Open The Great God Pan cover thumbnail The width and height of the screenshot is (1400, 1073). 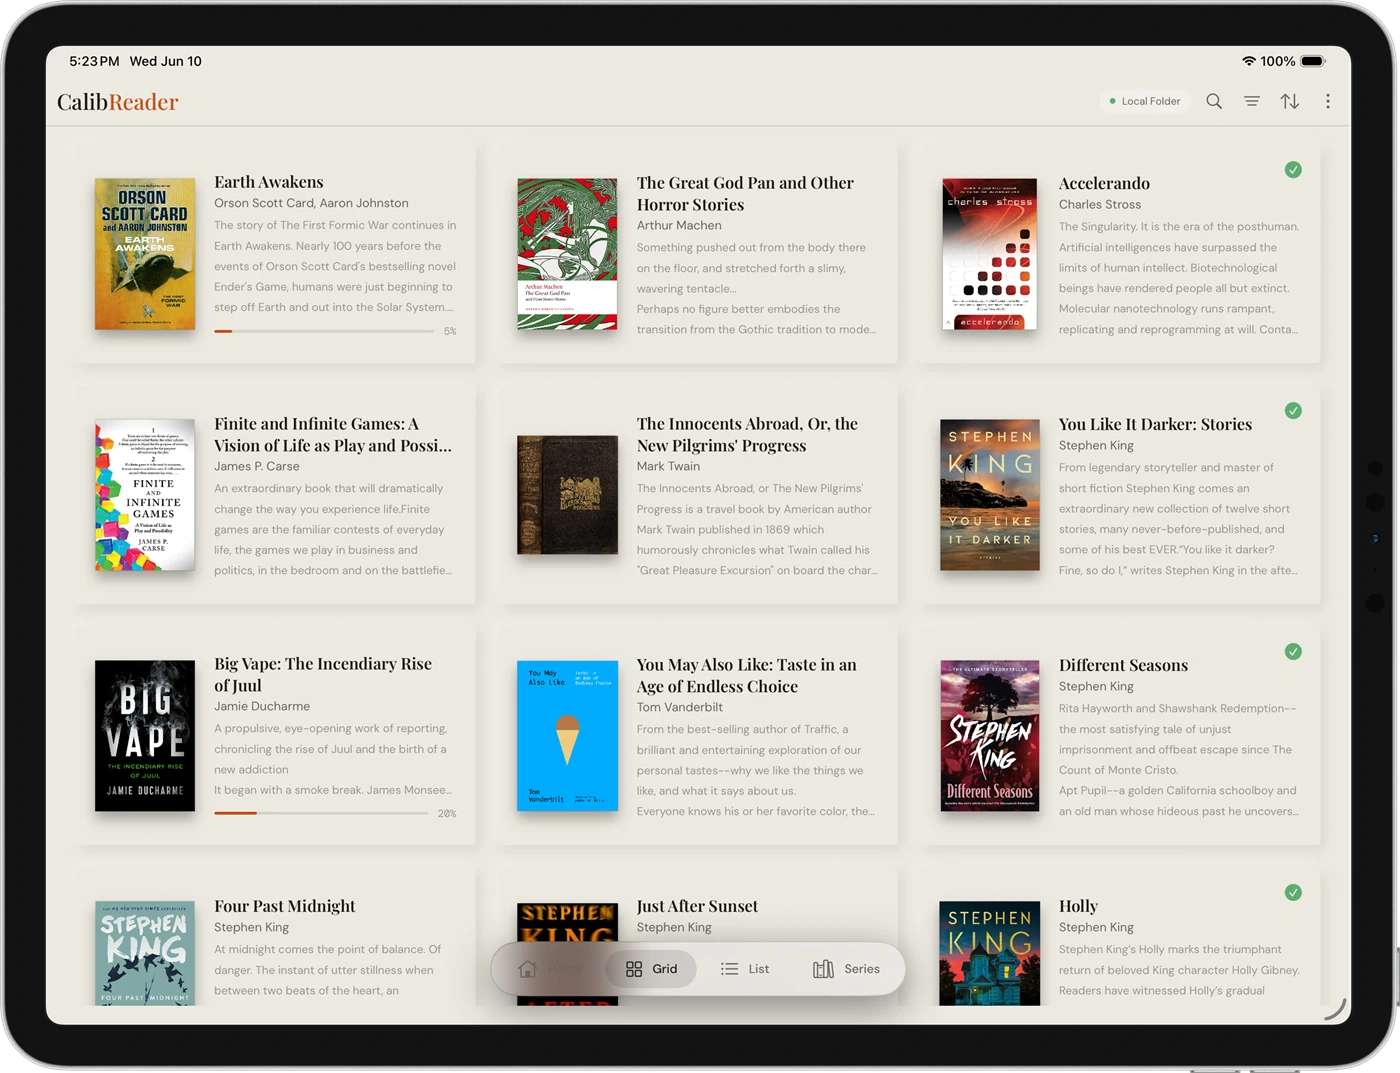point(567,254)
